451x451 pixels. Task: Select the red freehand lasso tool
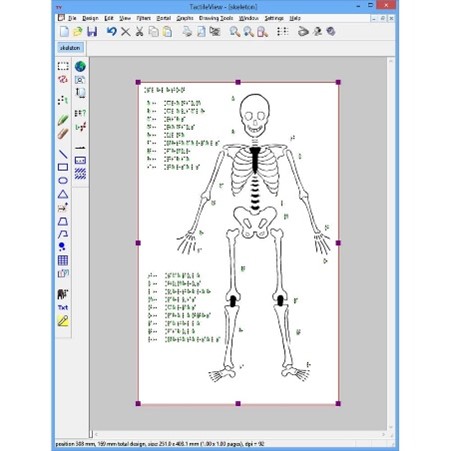click(63, 80)
